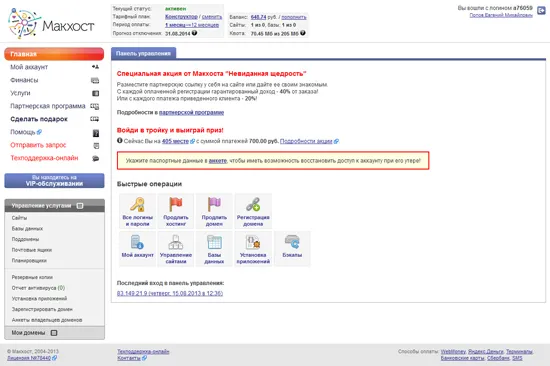Open 'Сайты' under service management
Image resolution: width=550 pixels, height=366 pixels.
coord(19,218)
